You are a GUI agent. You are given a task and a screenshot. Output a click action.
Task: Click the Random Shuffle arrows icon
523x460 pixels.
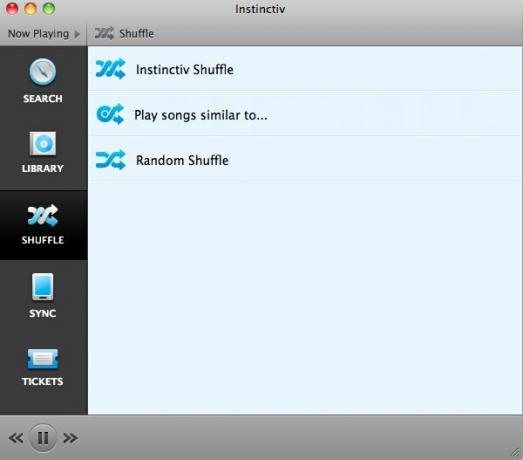[x=111, y=160]
